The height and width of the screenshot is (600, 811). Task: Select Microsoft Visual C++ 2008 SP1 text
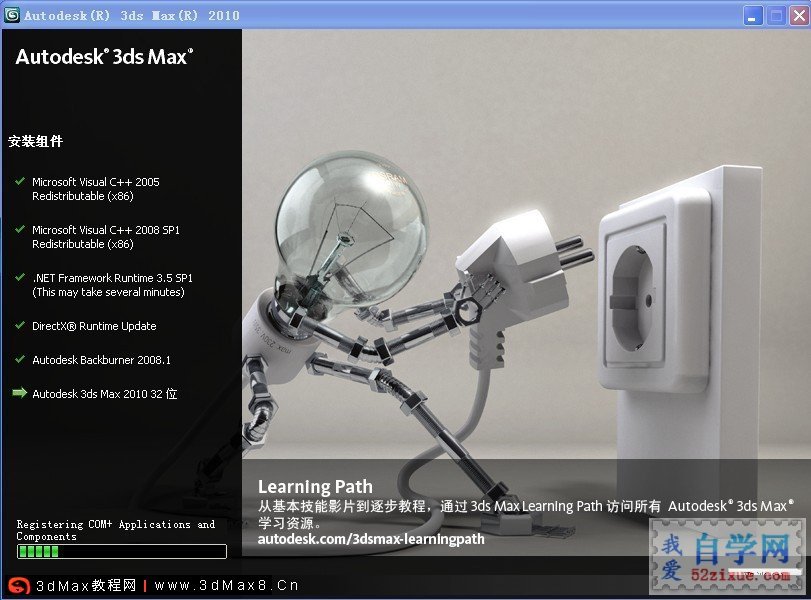pos(106,237)
